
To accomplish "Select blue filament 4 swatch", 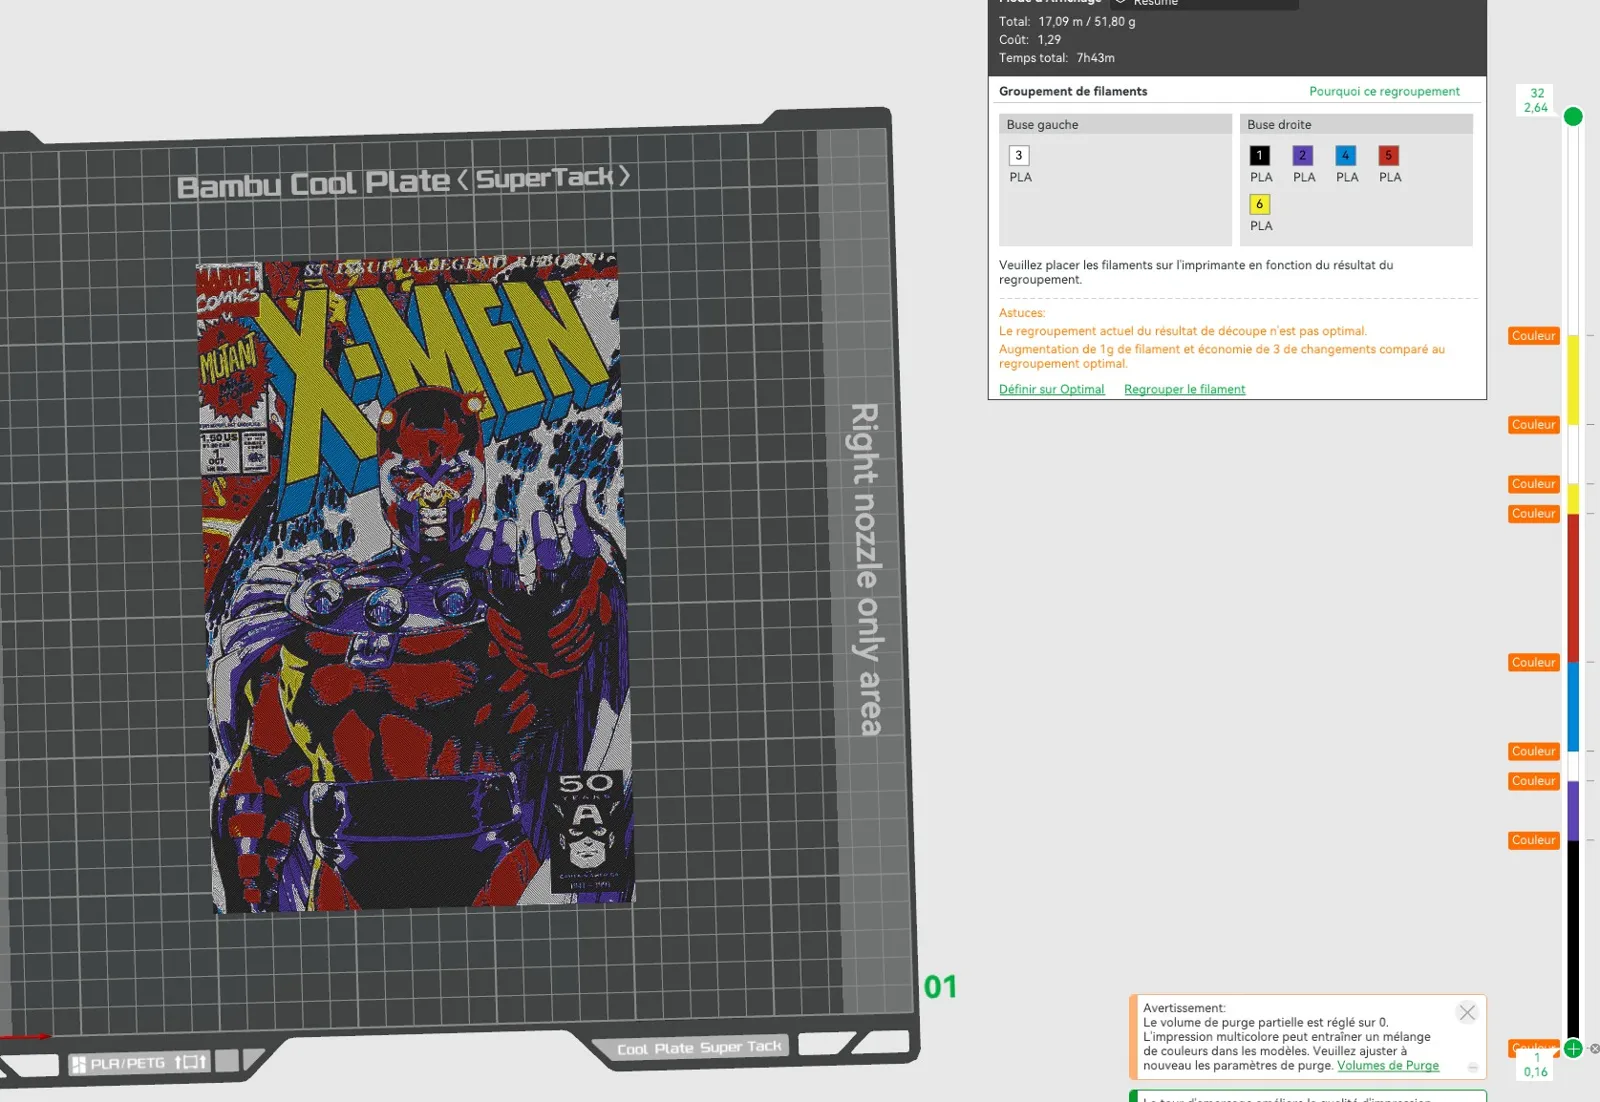I will (x=1346, y=155).
